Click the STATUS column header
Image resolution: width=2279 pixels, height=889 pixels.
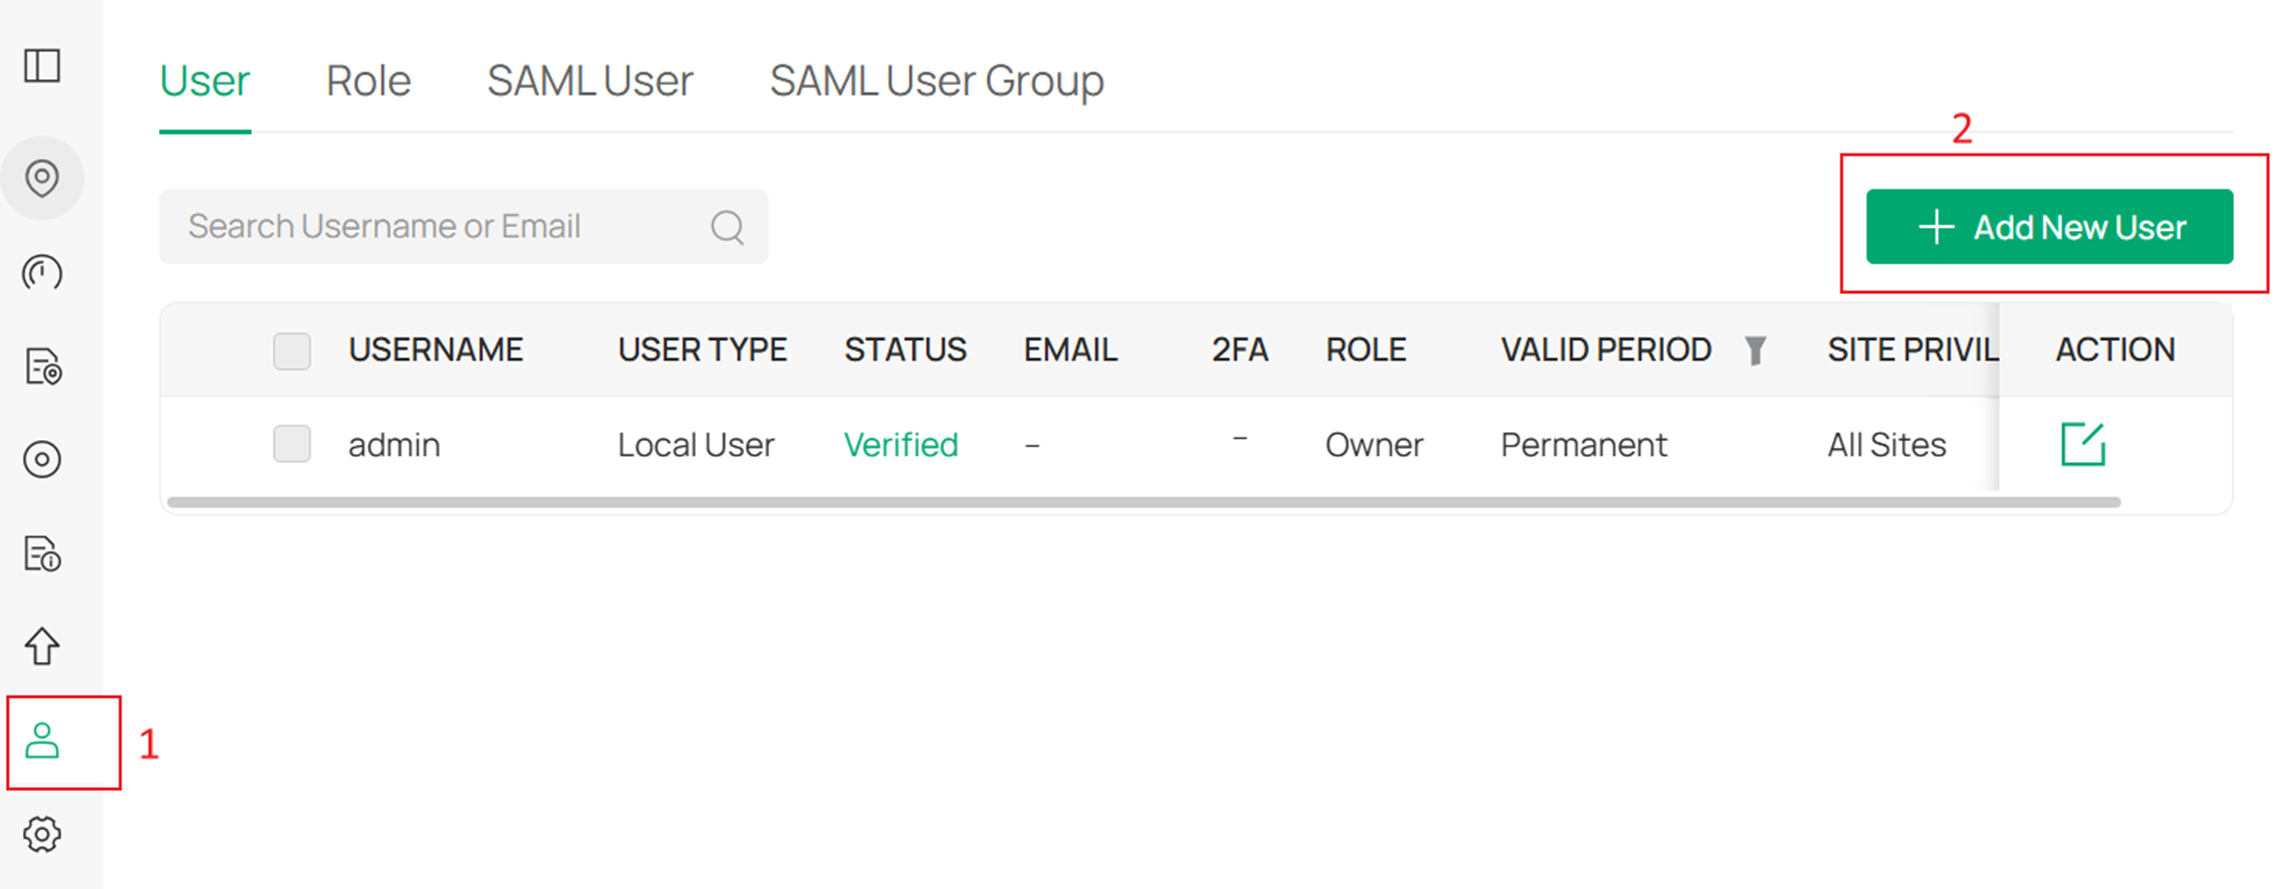(x=905, y=350)
